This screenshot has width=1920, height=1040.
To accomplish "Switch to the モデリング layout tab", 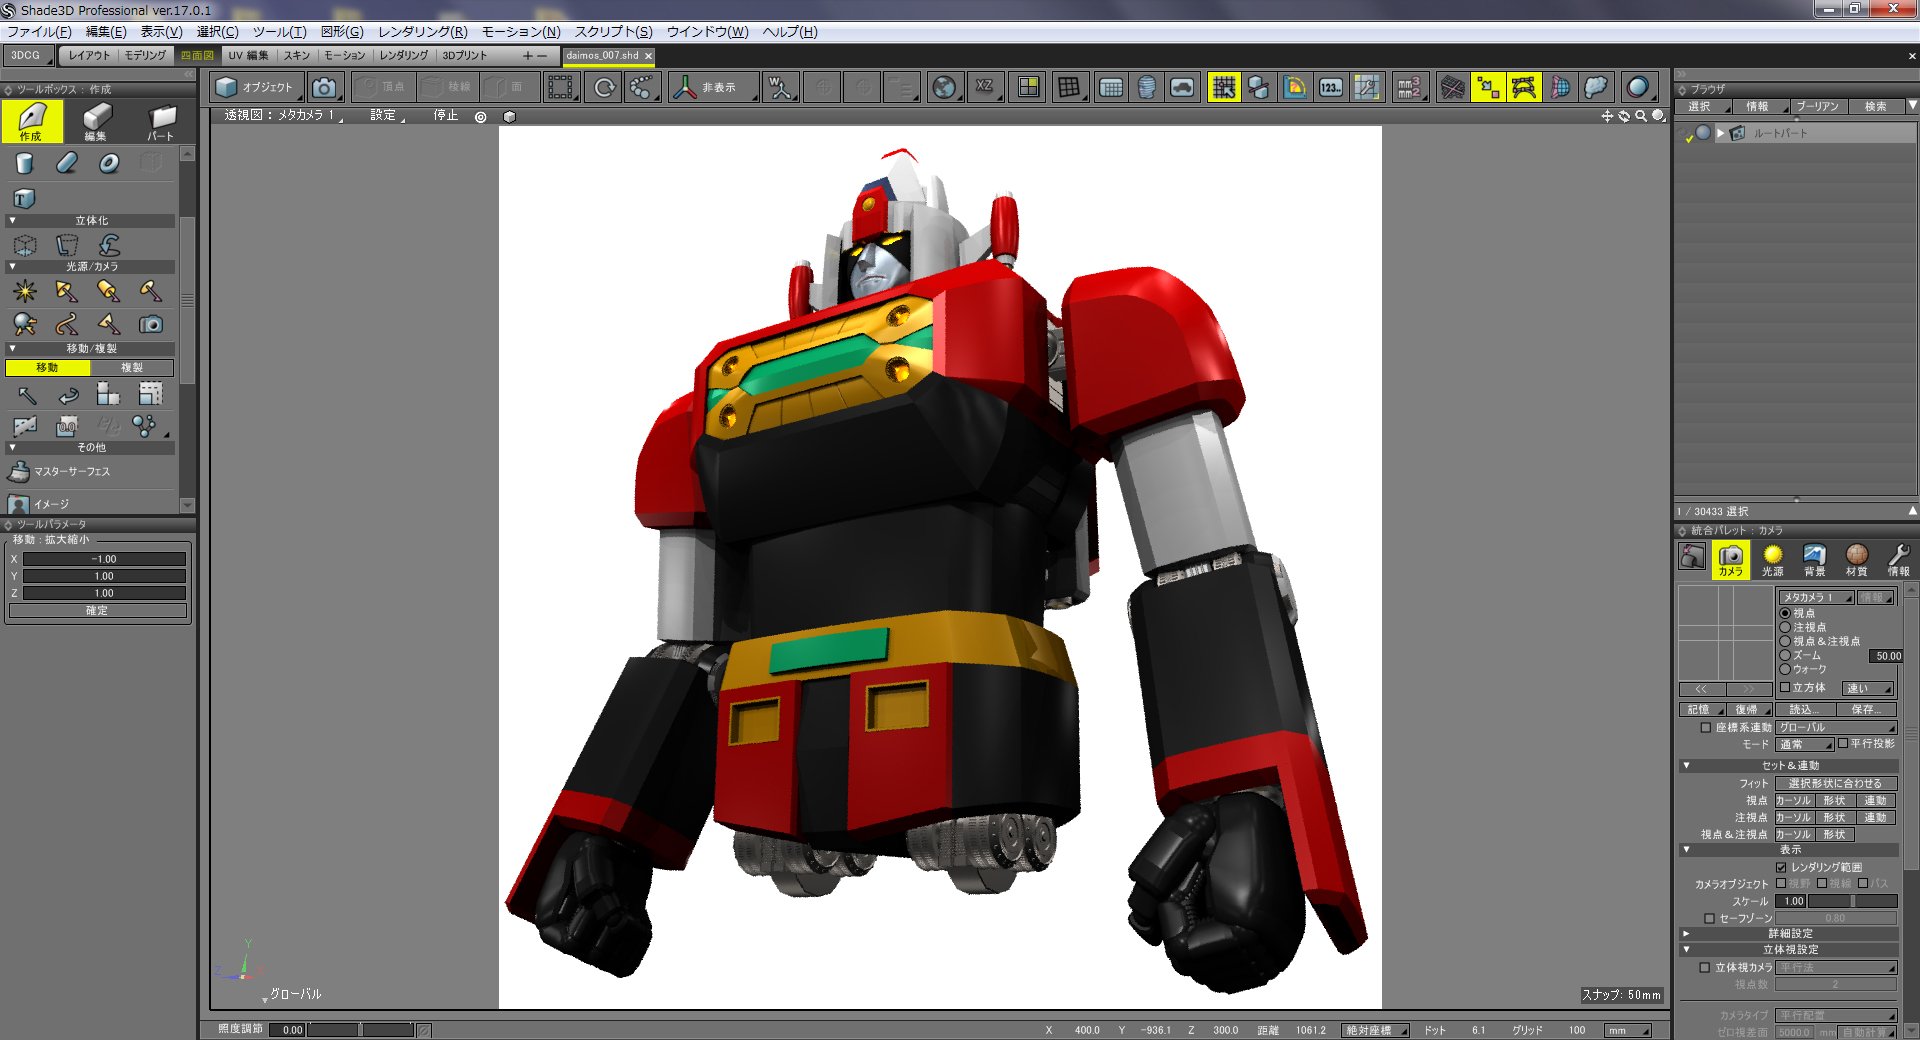I will (145, 55).
